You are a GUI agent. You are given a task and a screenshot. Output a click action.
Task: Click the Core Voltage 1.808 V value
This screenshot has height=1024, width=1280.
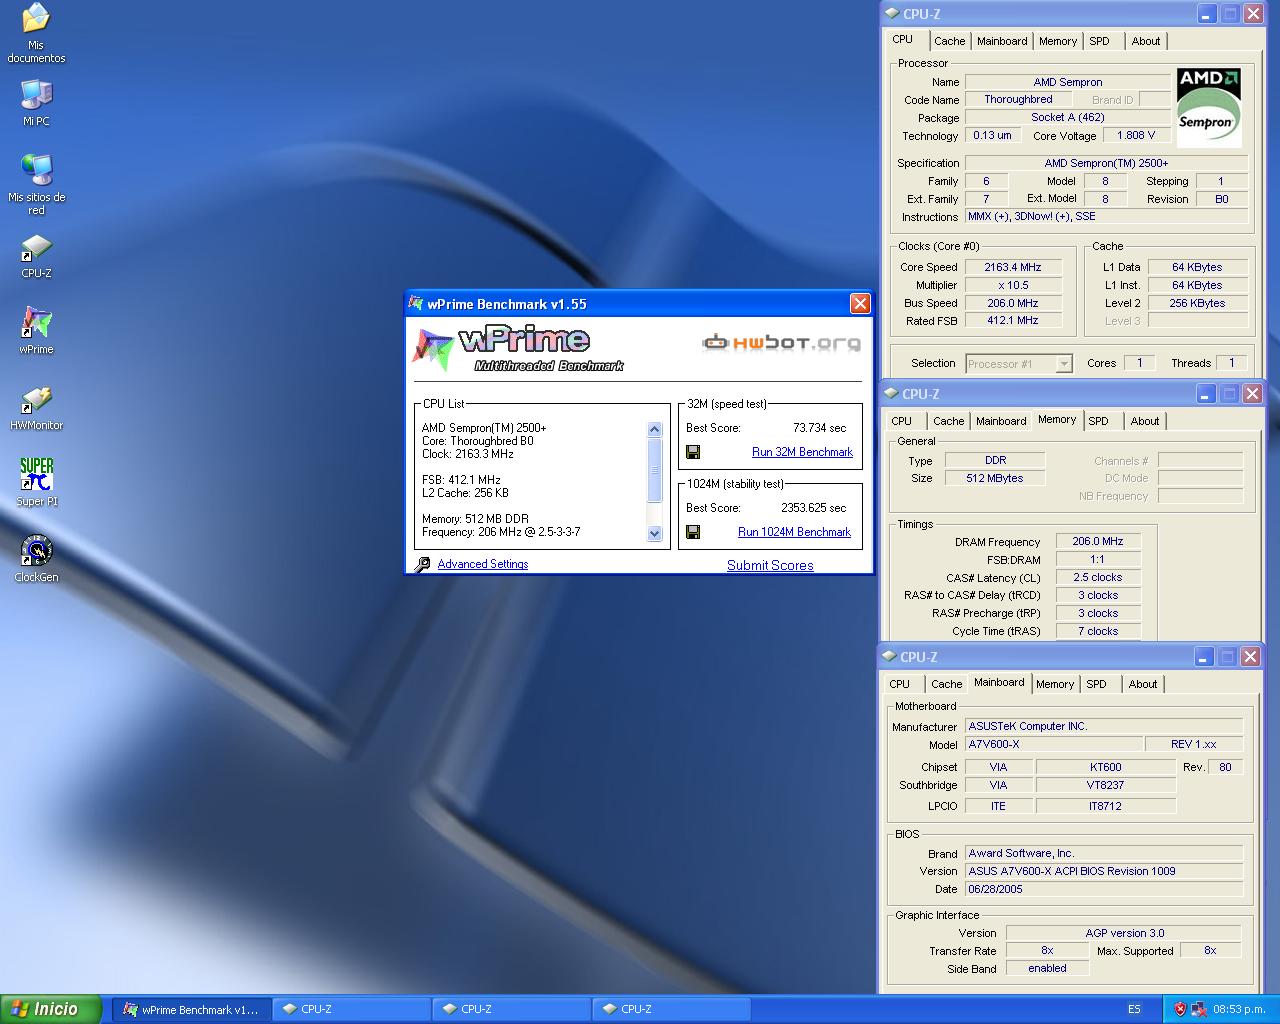tap(1136, 135)
